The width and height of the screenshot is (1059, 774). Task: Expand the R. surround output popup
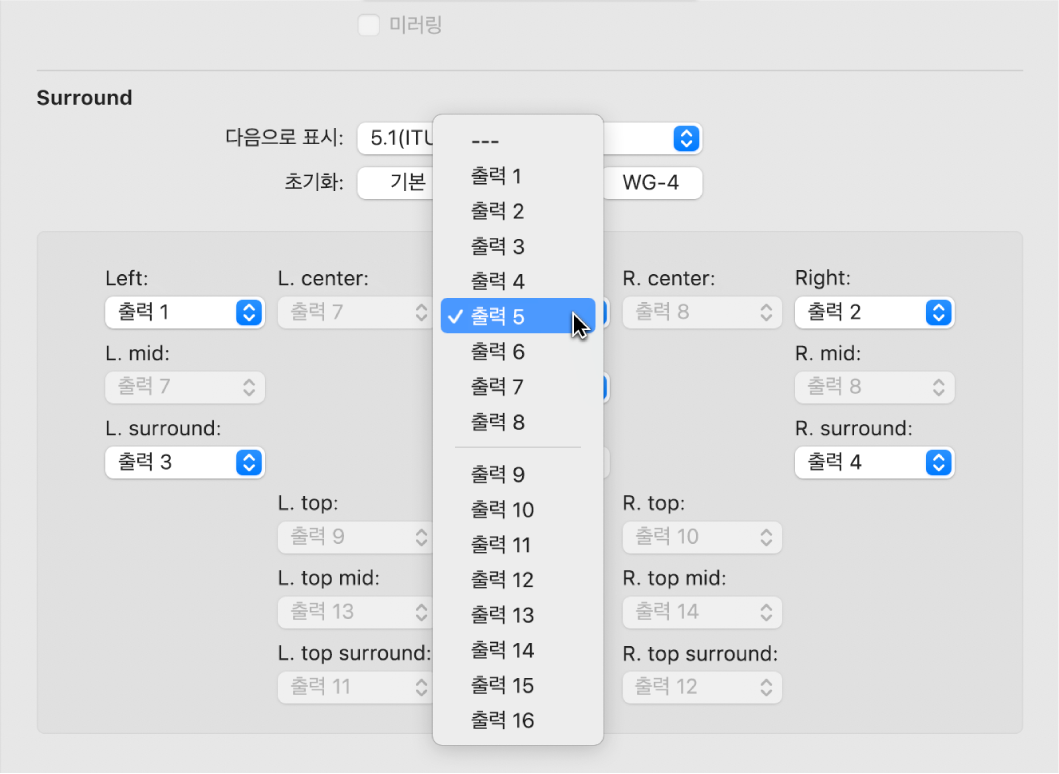pos(874,462)
